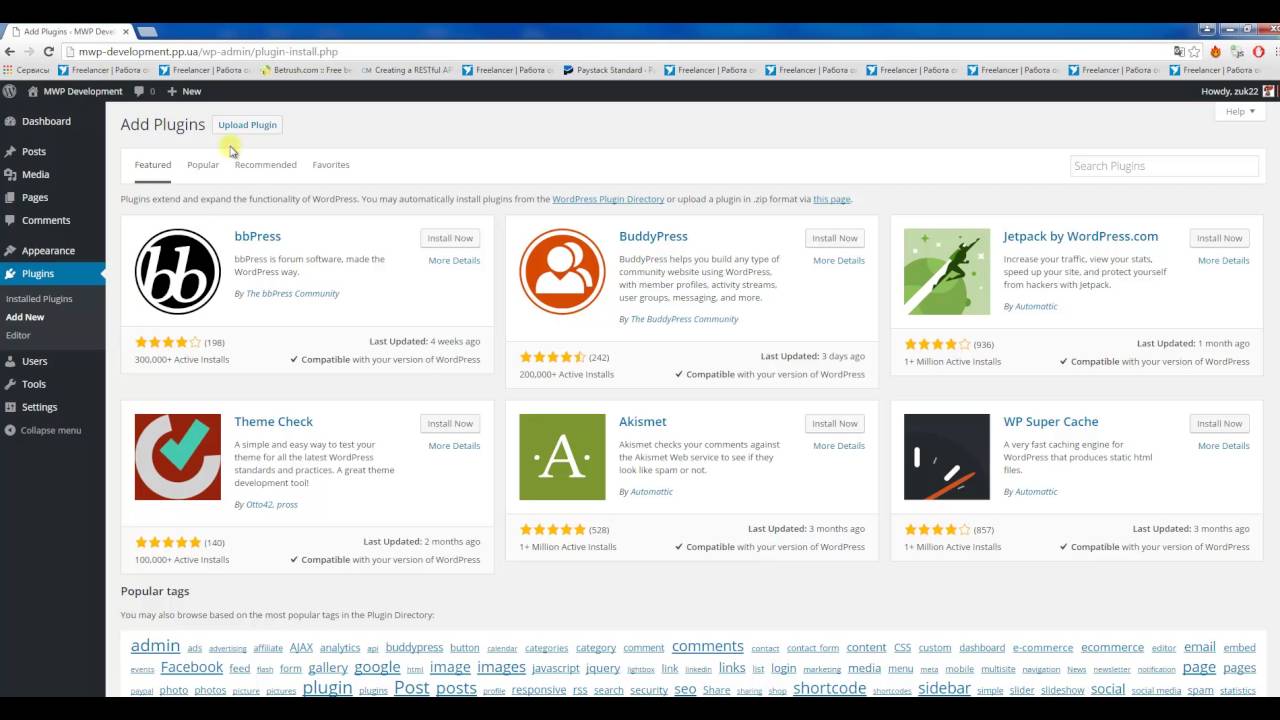Open Pages sidebar icon
The height and width of the screenshot is (720, 1280).
(x=10, y=198)
